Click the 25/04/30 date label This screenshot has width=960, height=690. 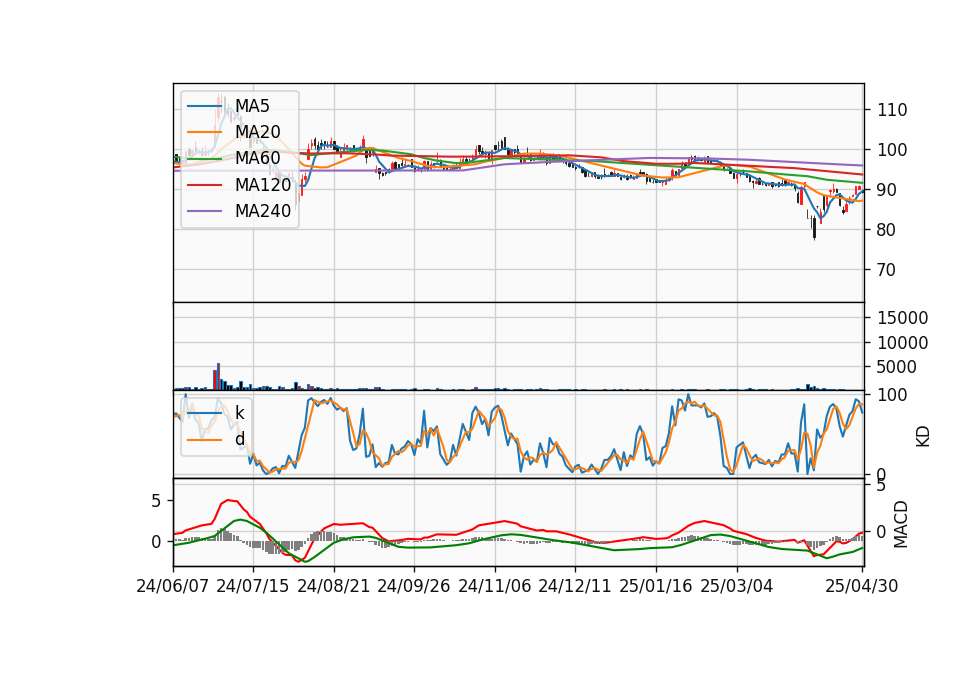coord(862,586)
